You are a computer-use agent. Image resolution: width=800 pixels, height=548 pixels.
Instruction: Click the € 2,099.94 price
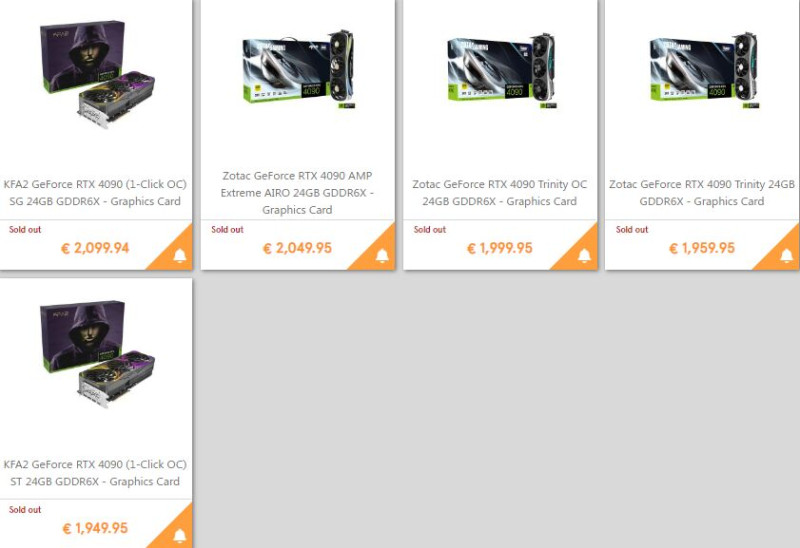pyautogui.click(x=95, y=248)
